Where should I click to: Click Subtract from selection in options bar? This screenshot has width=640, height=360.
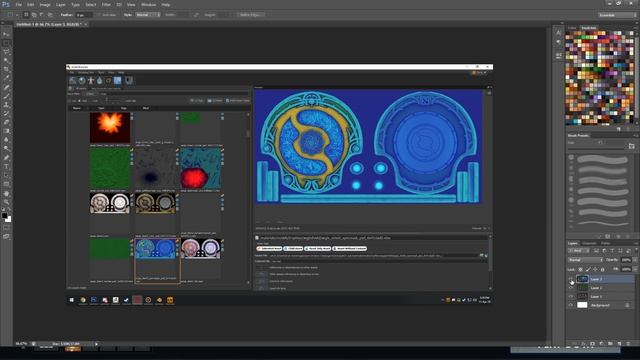coord(42,15)
